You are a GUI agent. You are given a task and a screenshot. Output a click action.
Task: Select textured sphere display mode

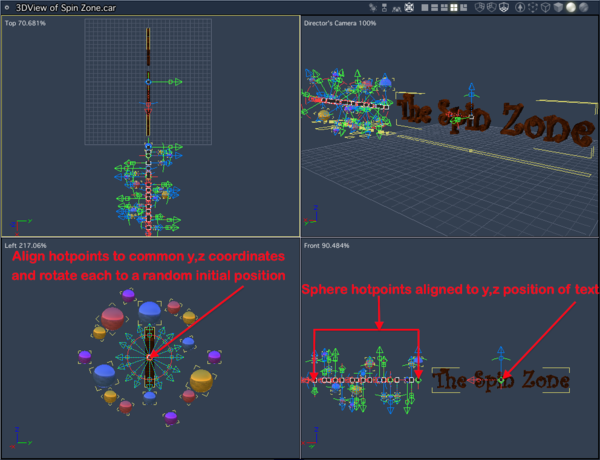pyautogui.click(x=584, y=7)
